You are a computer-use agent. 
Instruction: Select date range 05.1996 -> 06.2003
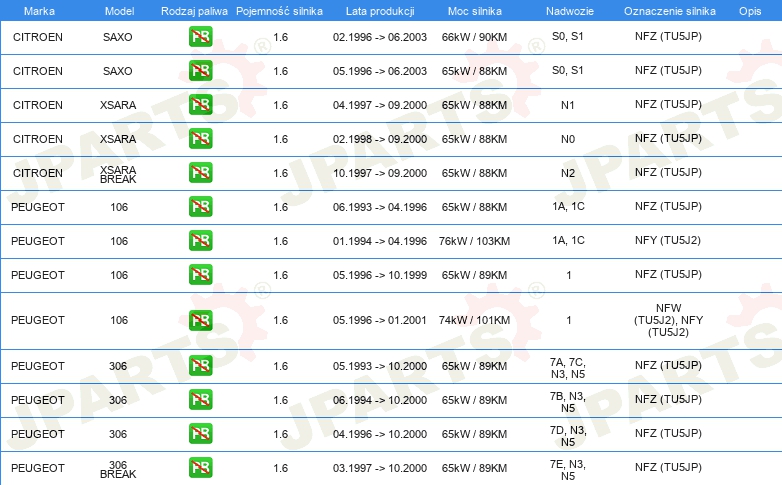tap(380, 71)
